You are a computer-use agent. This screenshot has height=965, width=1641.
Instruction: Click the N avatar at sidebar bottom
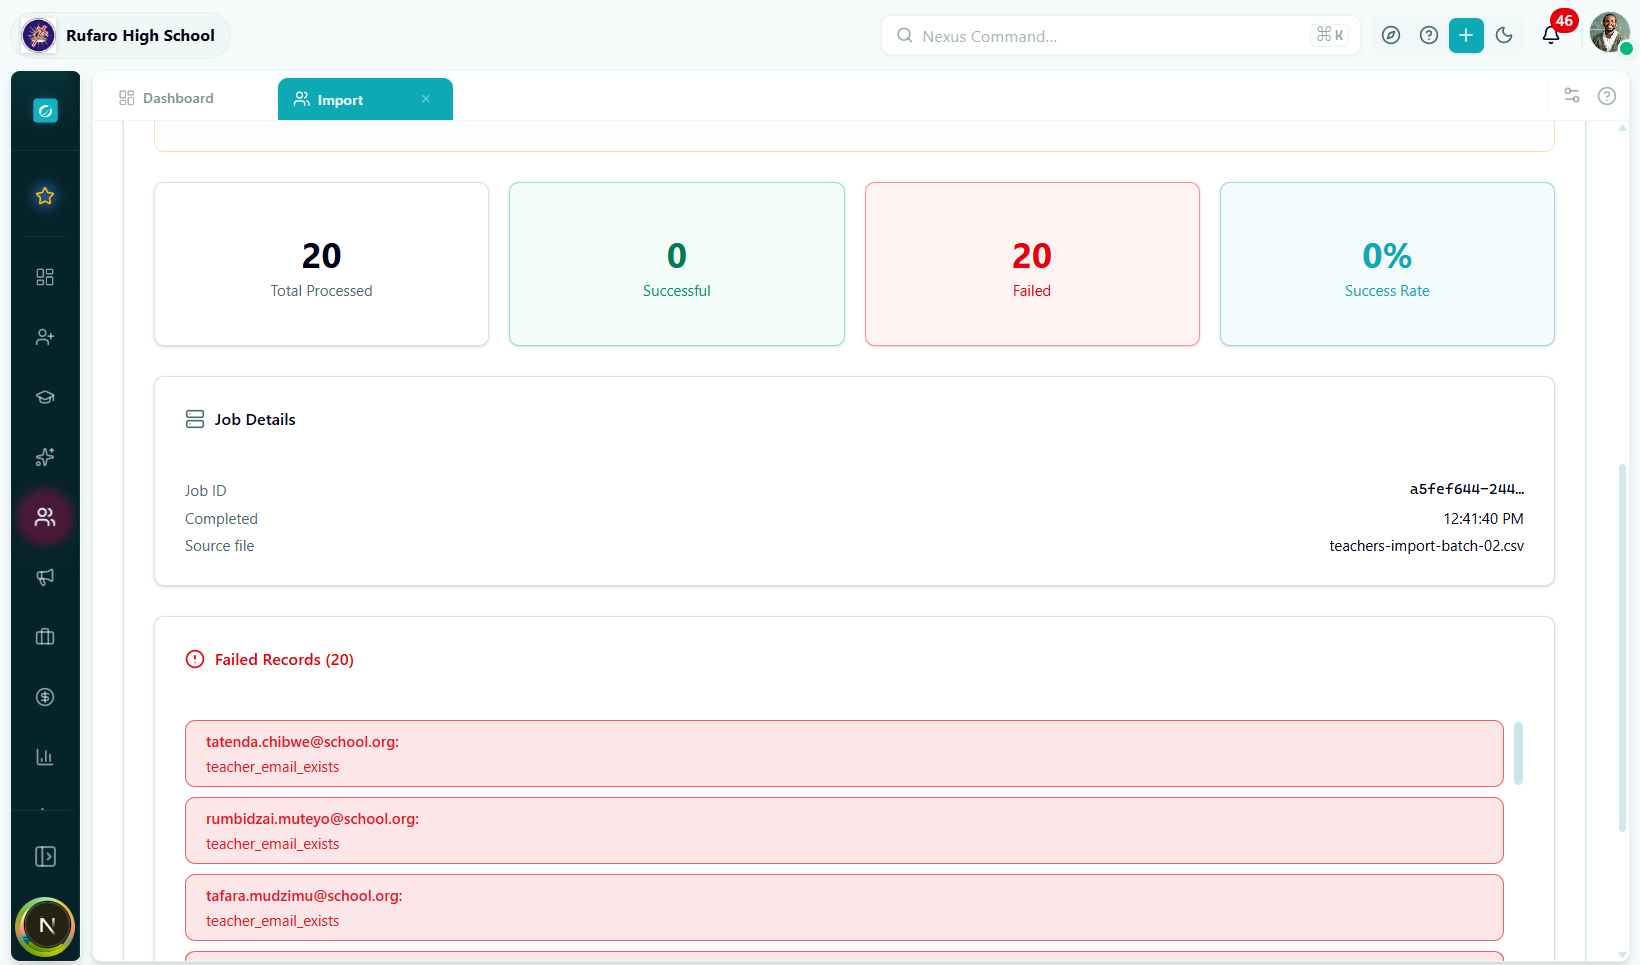[46, 926]
